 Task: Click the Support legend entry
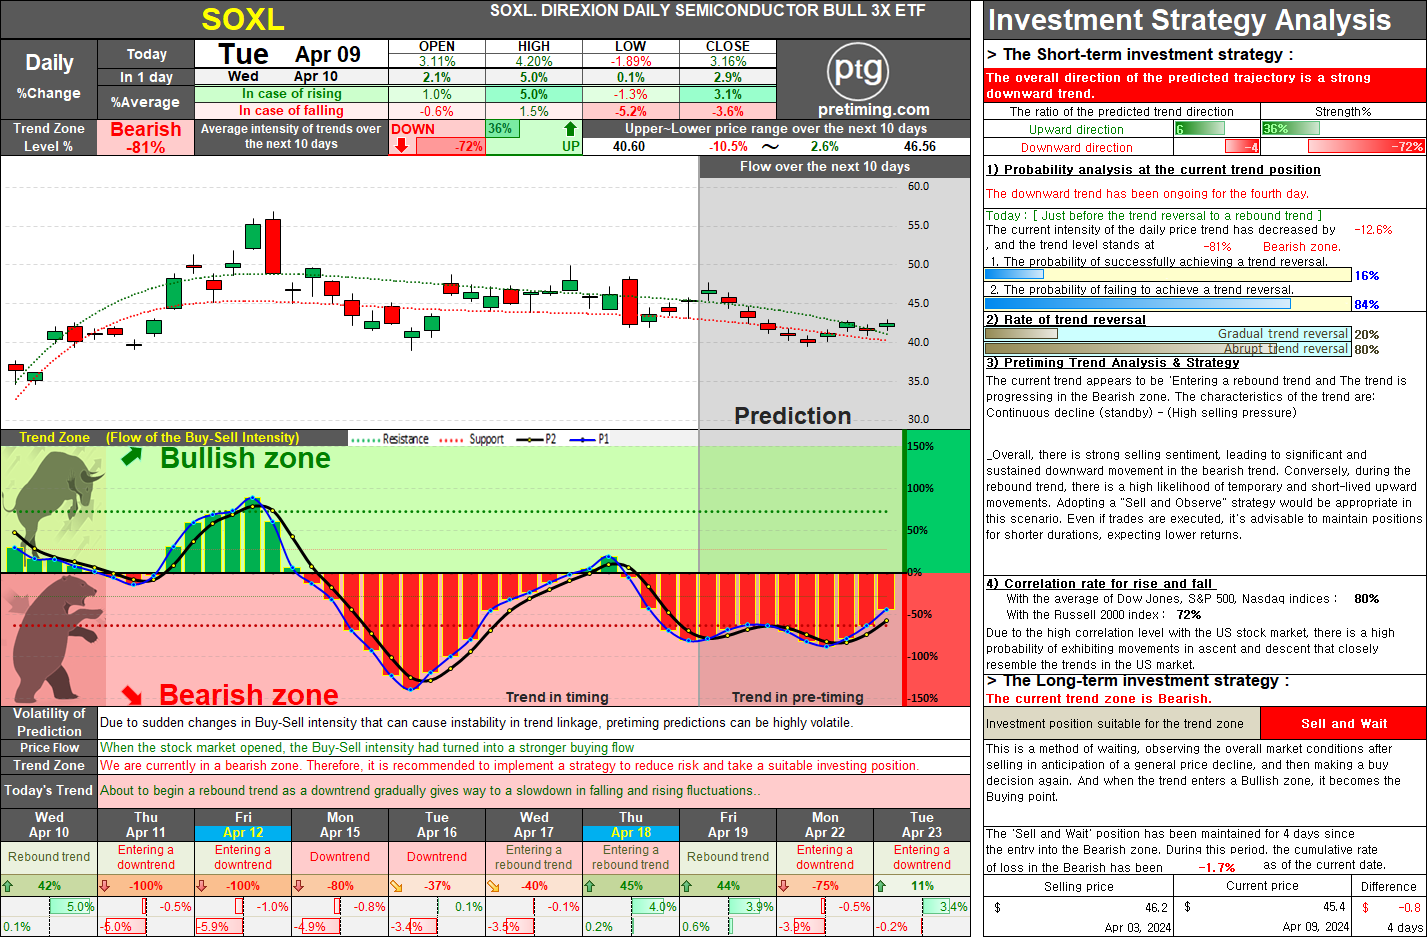(473, 439)
